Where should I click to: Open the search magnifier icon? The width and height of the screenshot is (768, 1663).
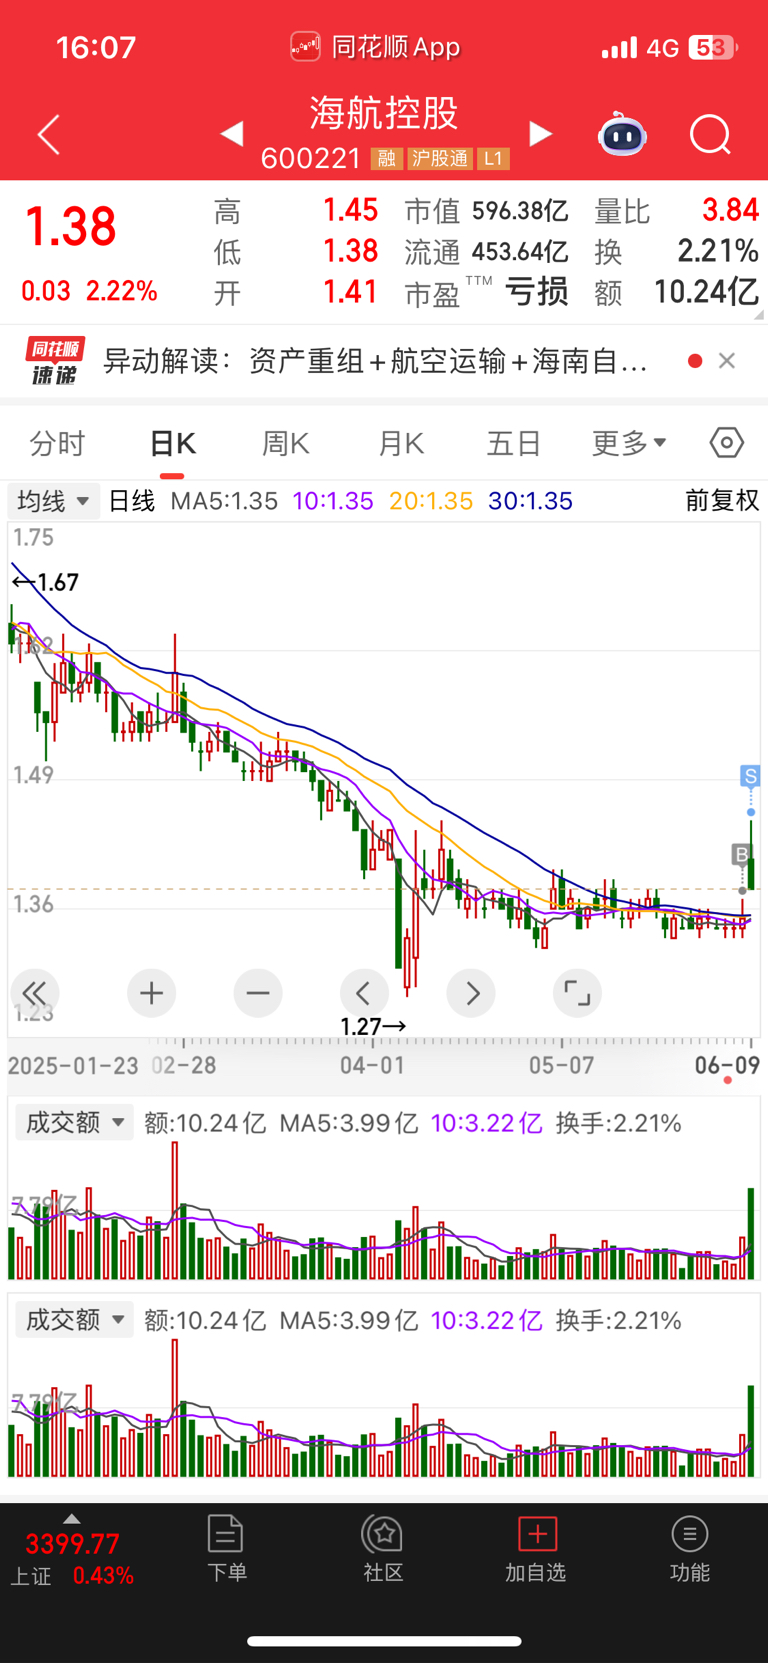[x=711, y=134]
